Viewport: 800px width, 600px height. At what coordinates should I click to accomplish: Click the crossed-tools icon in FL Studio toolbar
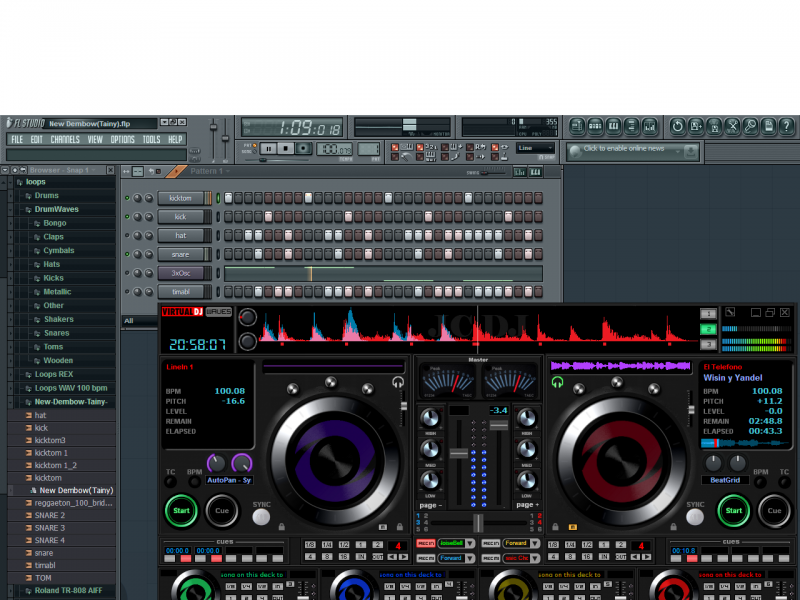pos(732,126)
